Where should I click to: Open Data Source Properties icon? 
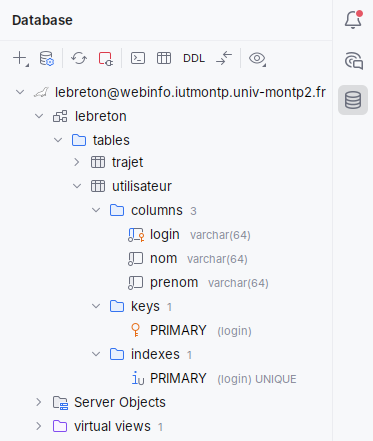pos(47,58)
